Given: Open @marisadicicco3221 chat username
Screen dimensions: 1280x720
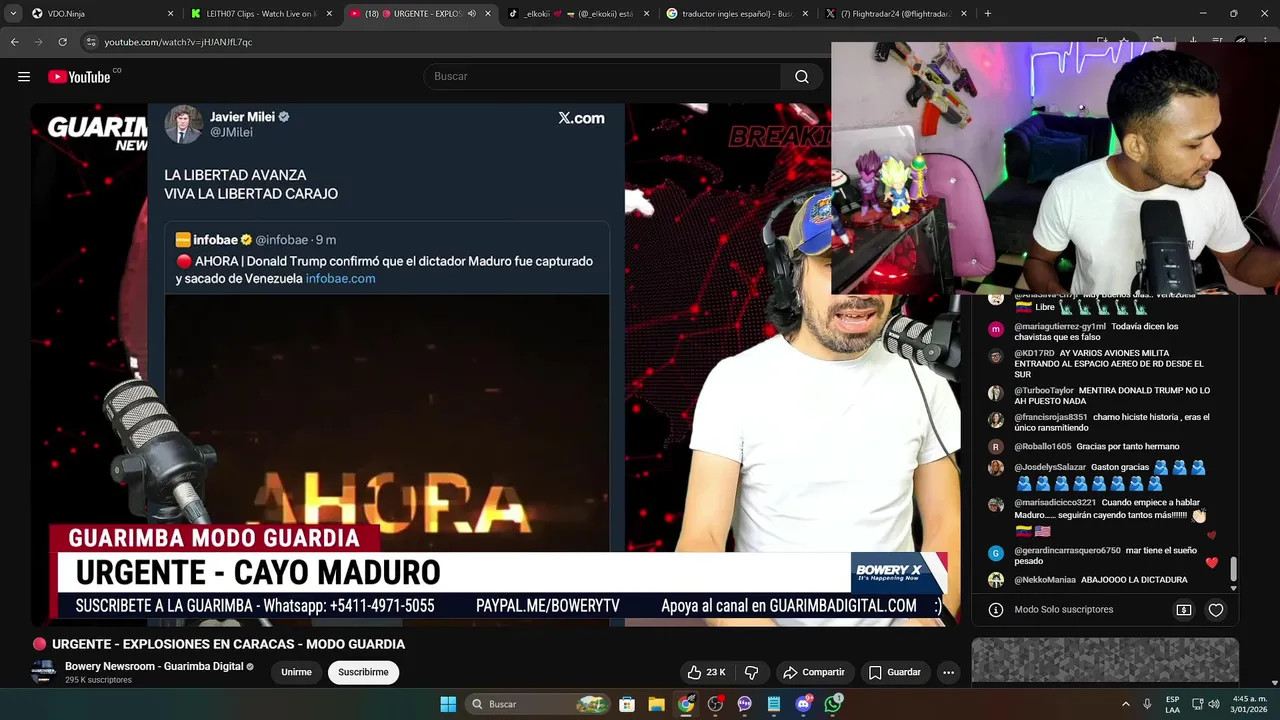Looking at the screenshot, I should coord(1055,503).
